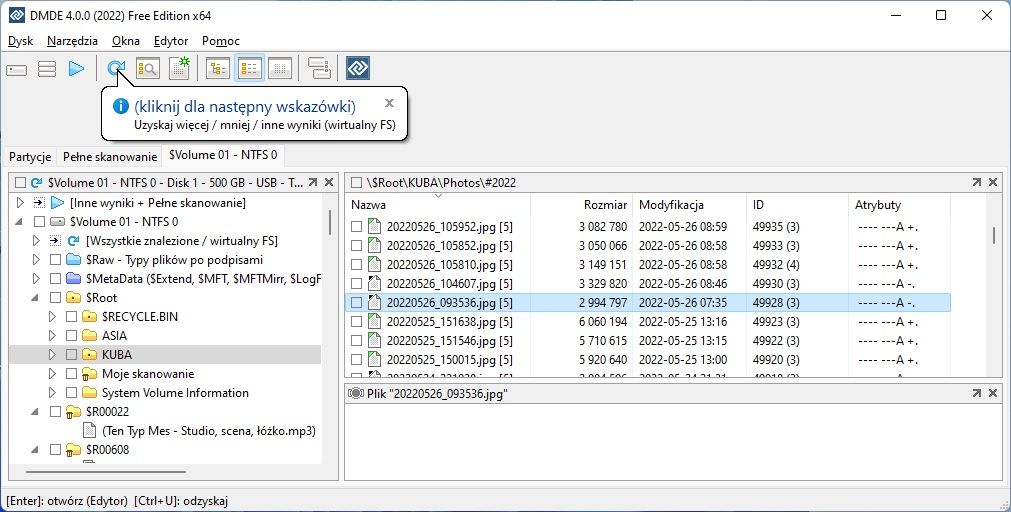
Task: Toggle the editor grid panel icon
Action: coord(280,68)
